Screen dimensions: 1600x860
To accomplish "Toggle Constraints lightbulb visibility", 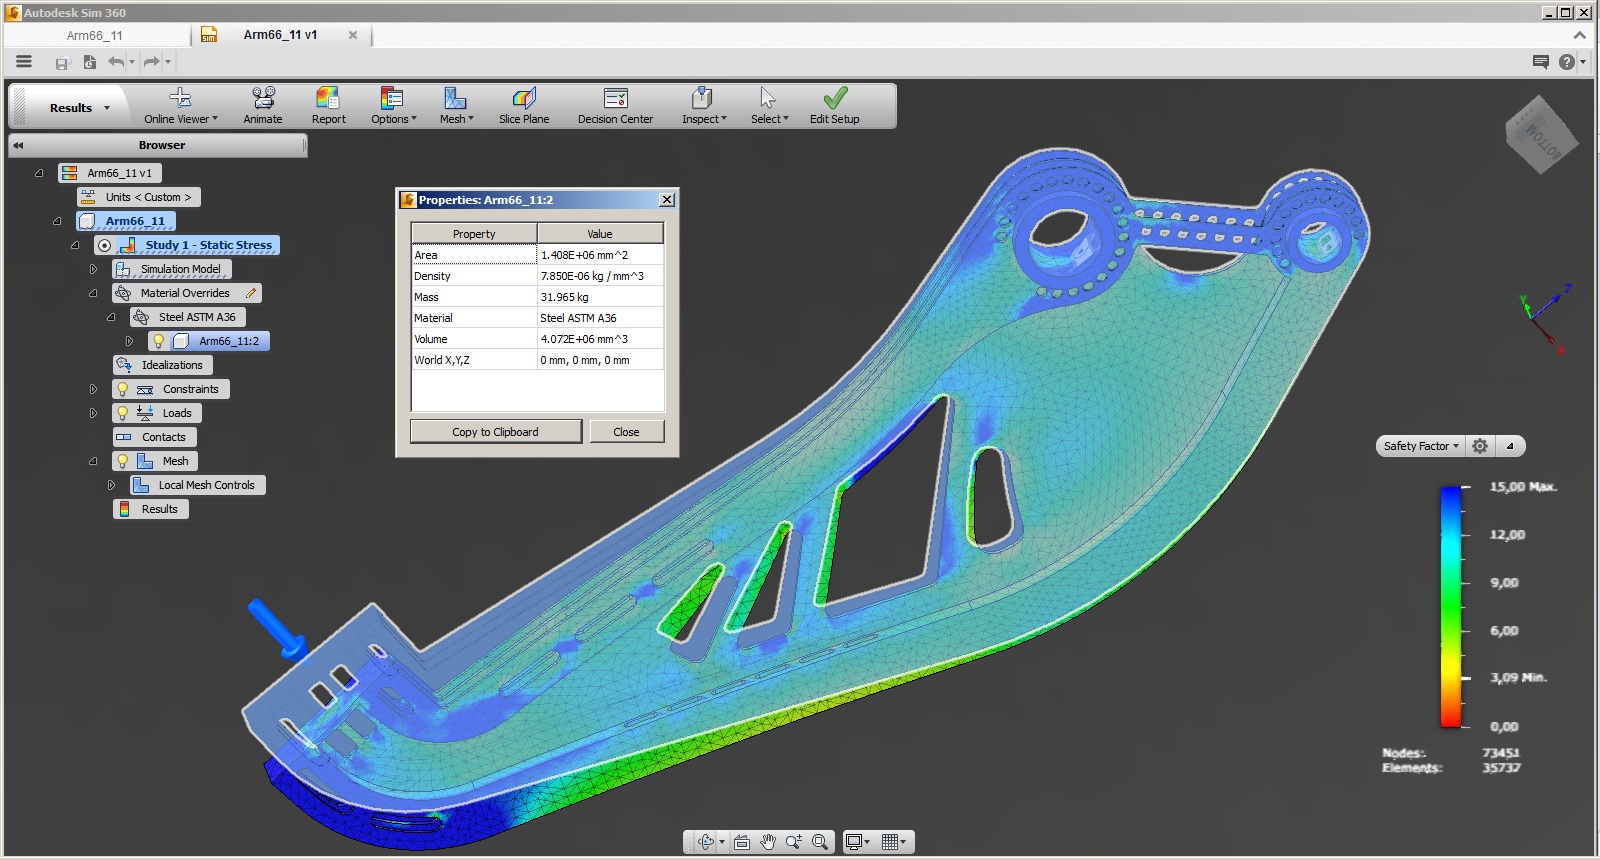I will coord(122,389).
